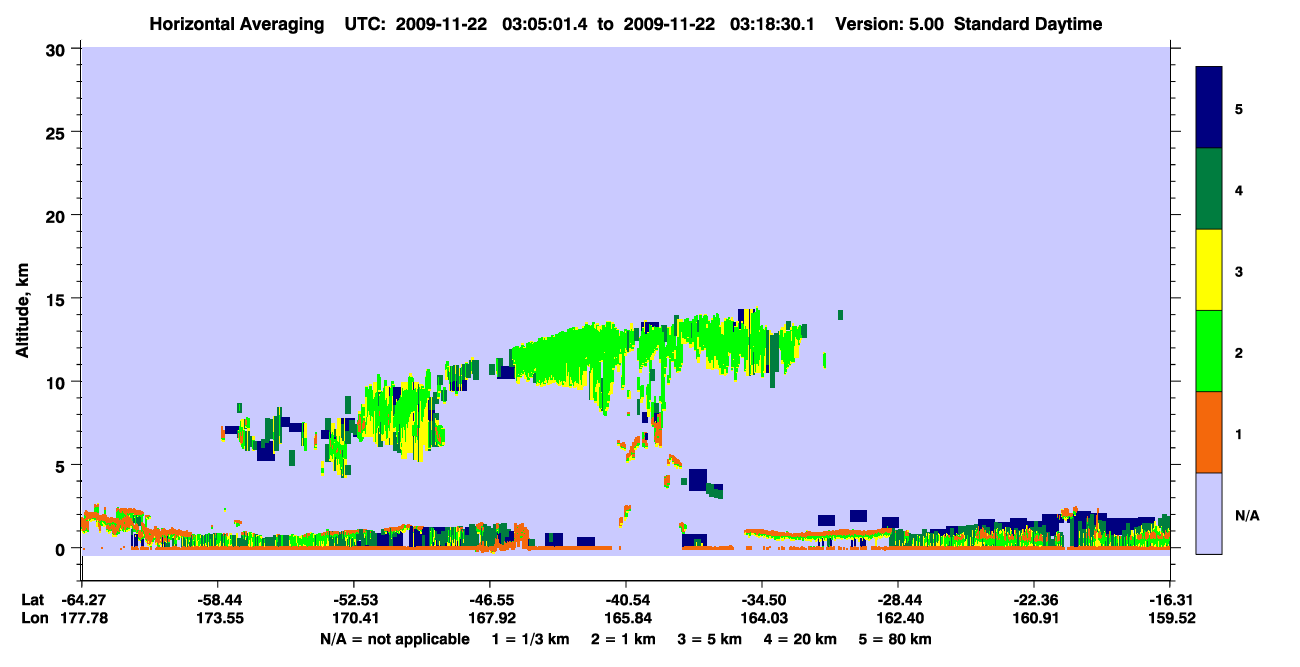Click the '2 = 1 km' legend entry
Image resolution: width=1300 pixels, height=667 pixels.
626,639
